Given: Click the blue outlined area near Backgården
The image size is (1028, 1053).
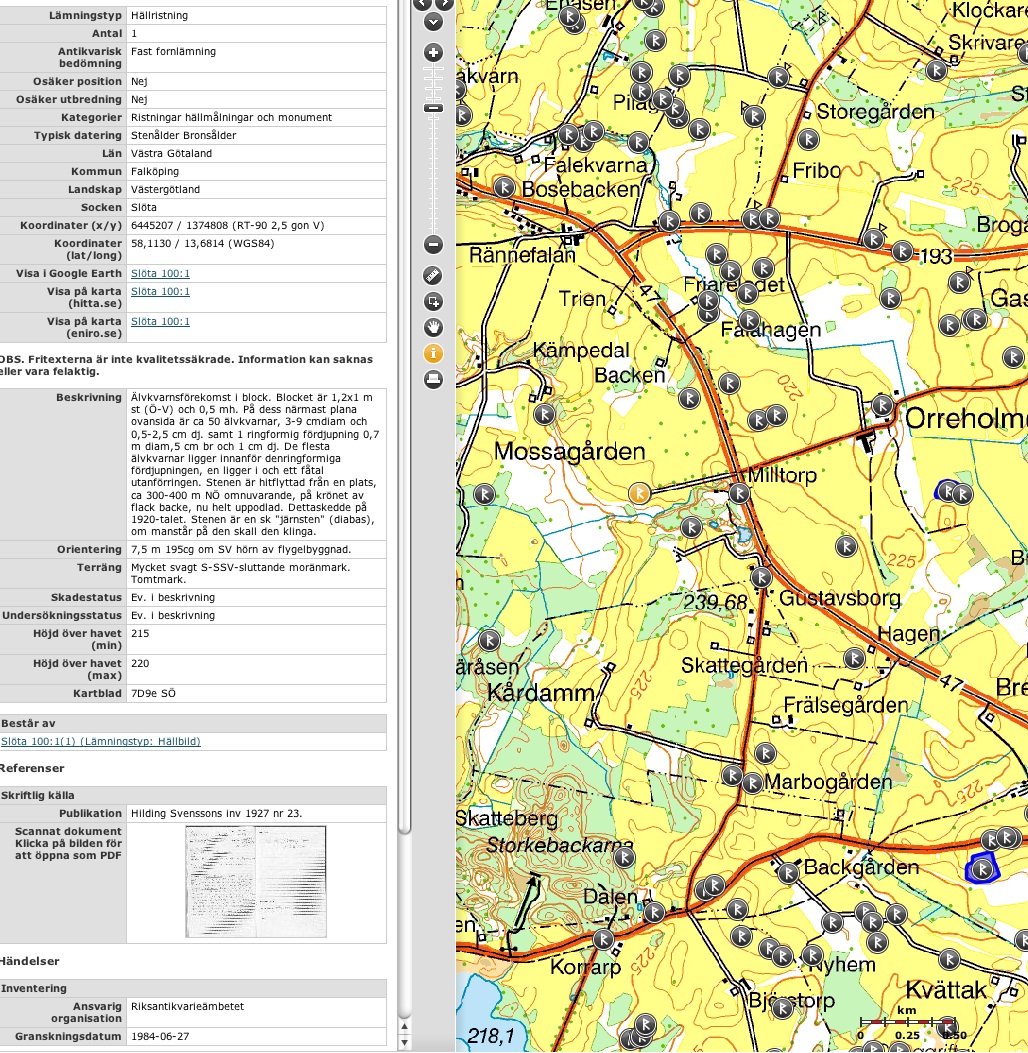Looking at the screenshot, I should 983,868.
